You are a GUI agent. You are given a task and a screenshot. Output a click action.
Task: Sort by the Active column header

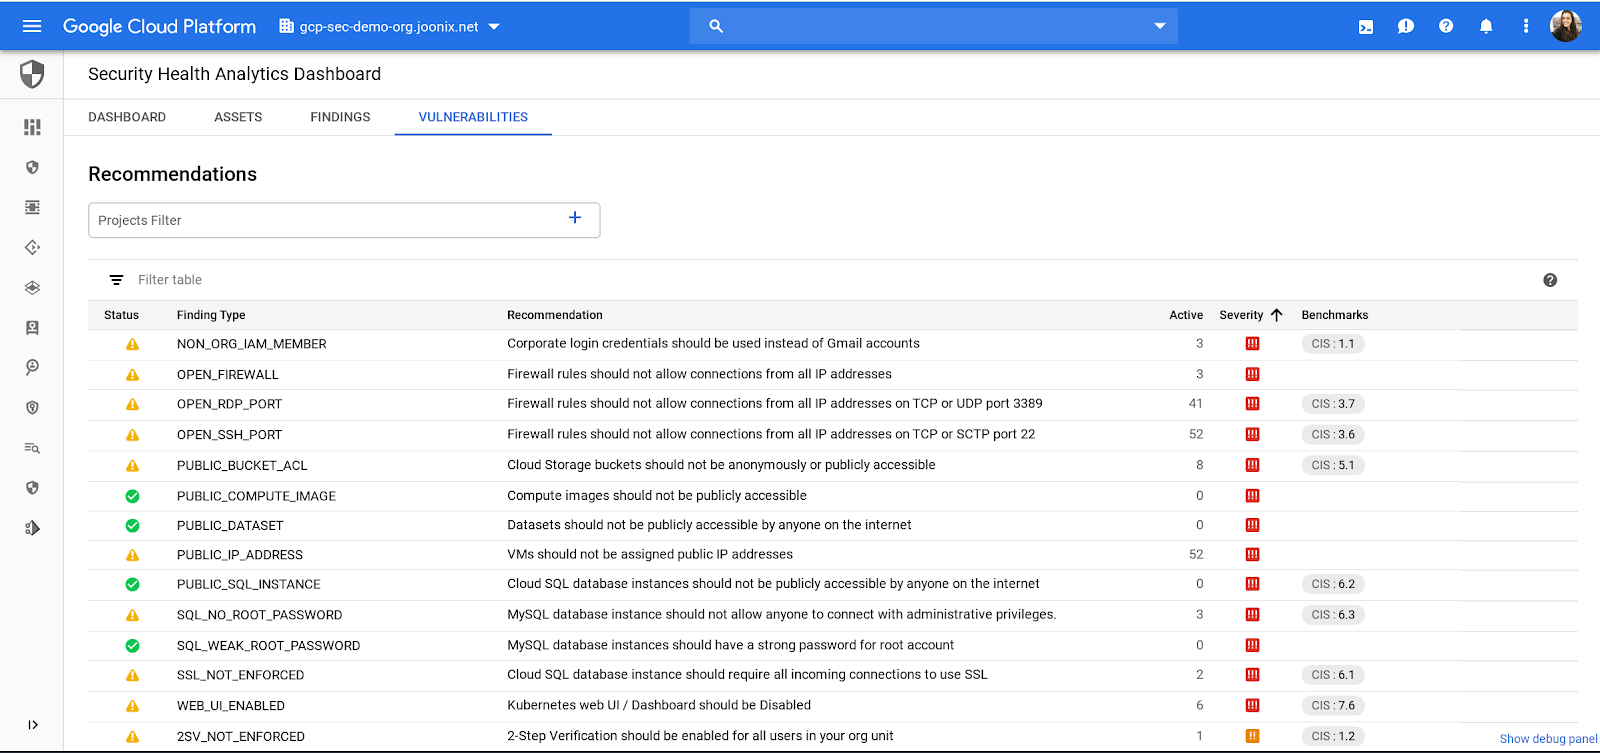coord(1186,315)
